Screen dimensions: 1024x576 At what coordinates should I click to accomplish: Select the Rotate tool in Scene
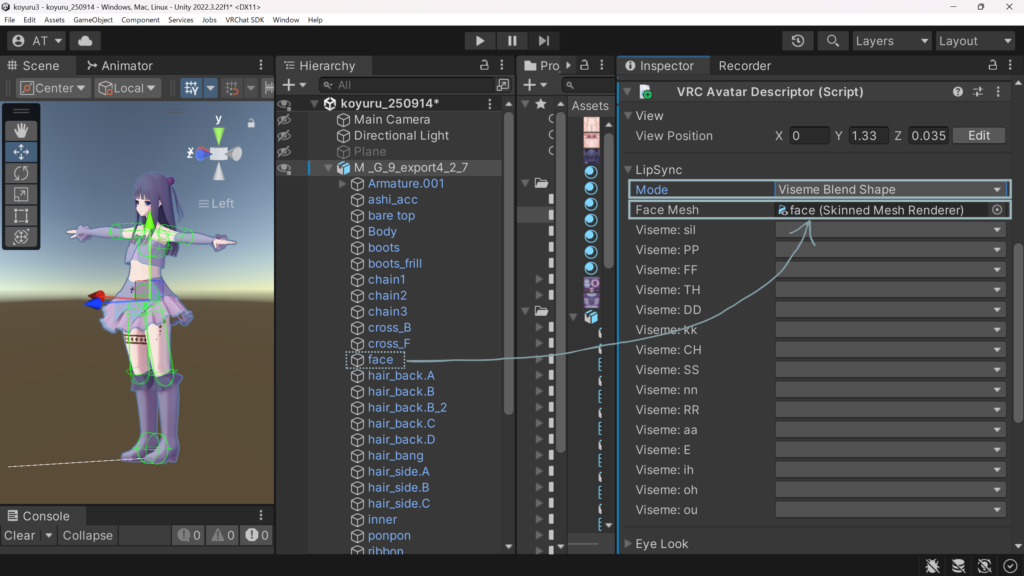click(21, 173)
